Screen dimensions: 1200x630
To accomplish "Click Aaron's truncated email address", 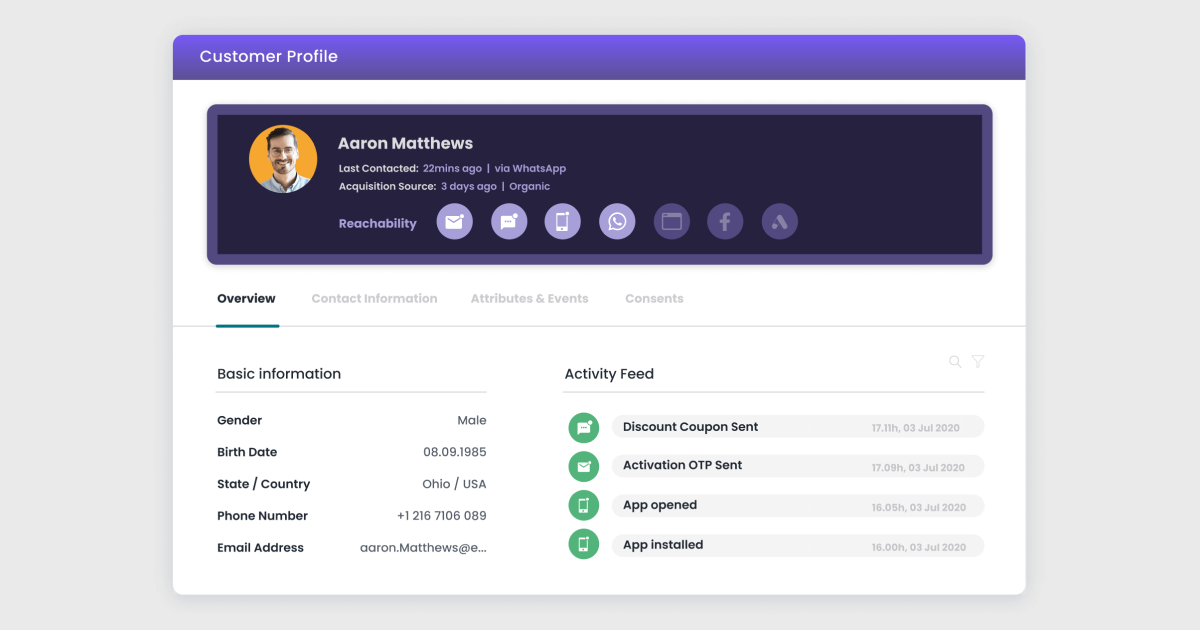I will pyautogui.click(x=424, y=547).
